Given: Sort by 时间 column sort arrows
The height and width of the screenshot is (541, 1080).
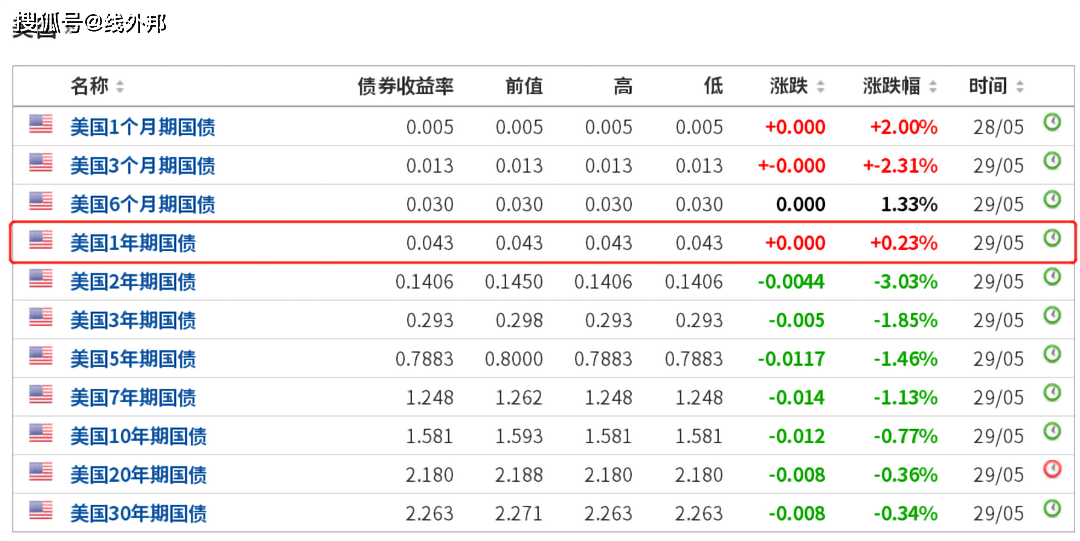Looking at the screenshot, I should click(x=1020, y=87).
